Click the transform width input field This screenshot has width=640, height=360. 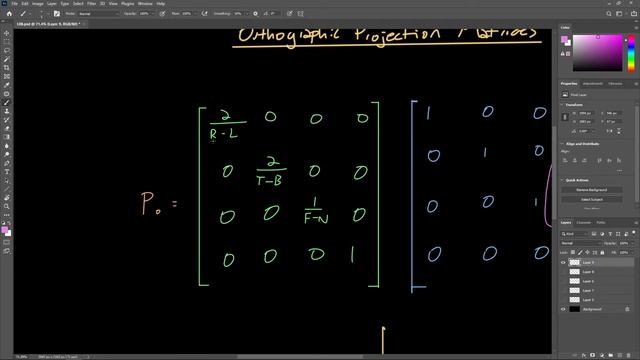[586, 113]
